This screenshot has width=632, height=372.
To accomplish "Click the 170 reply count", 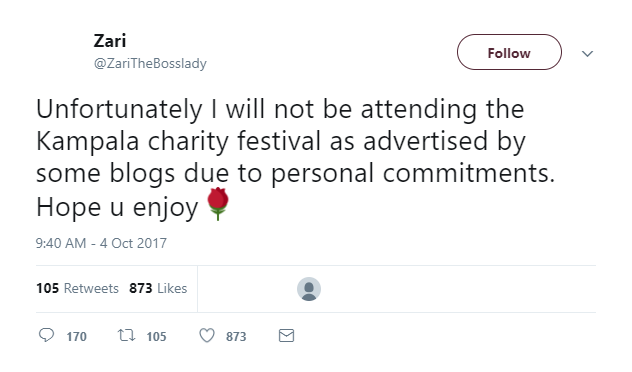I will click(76, 337).
